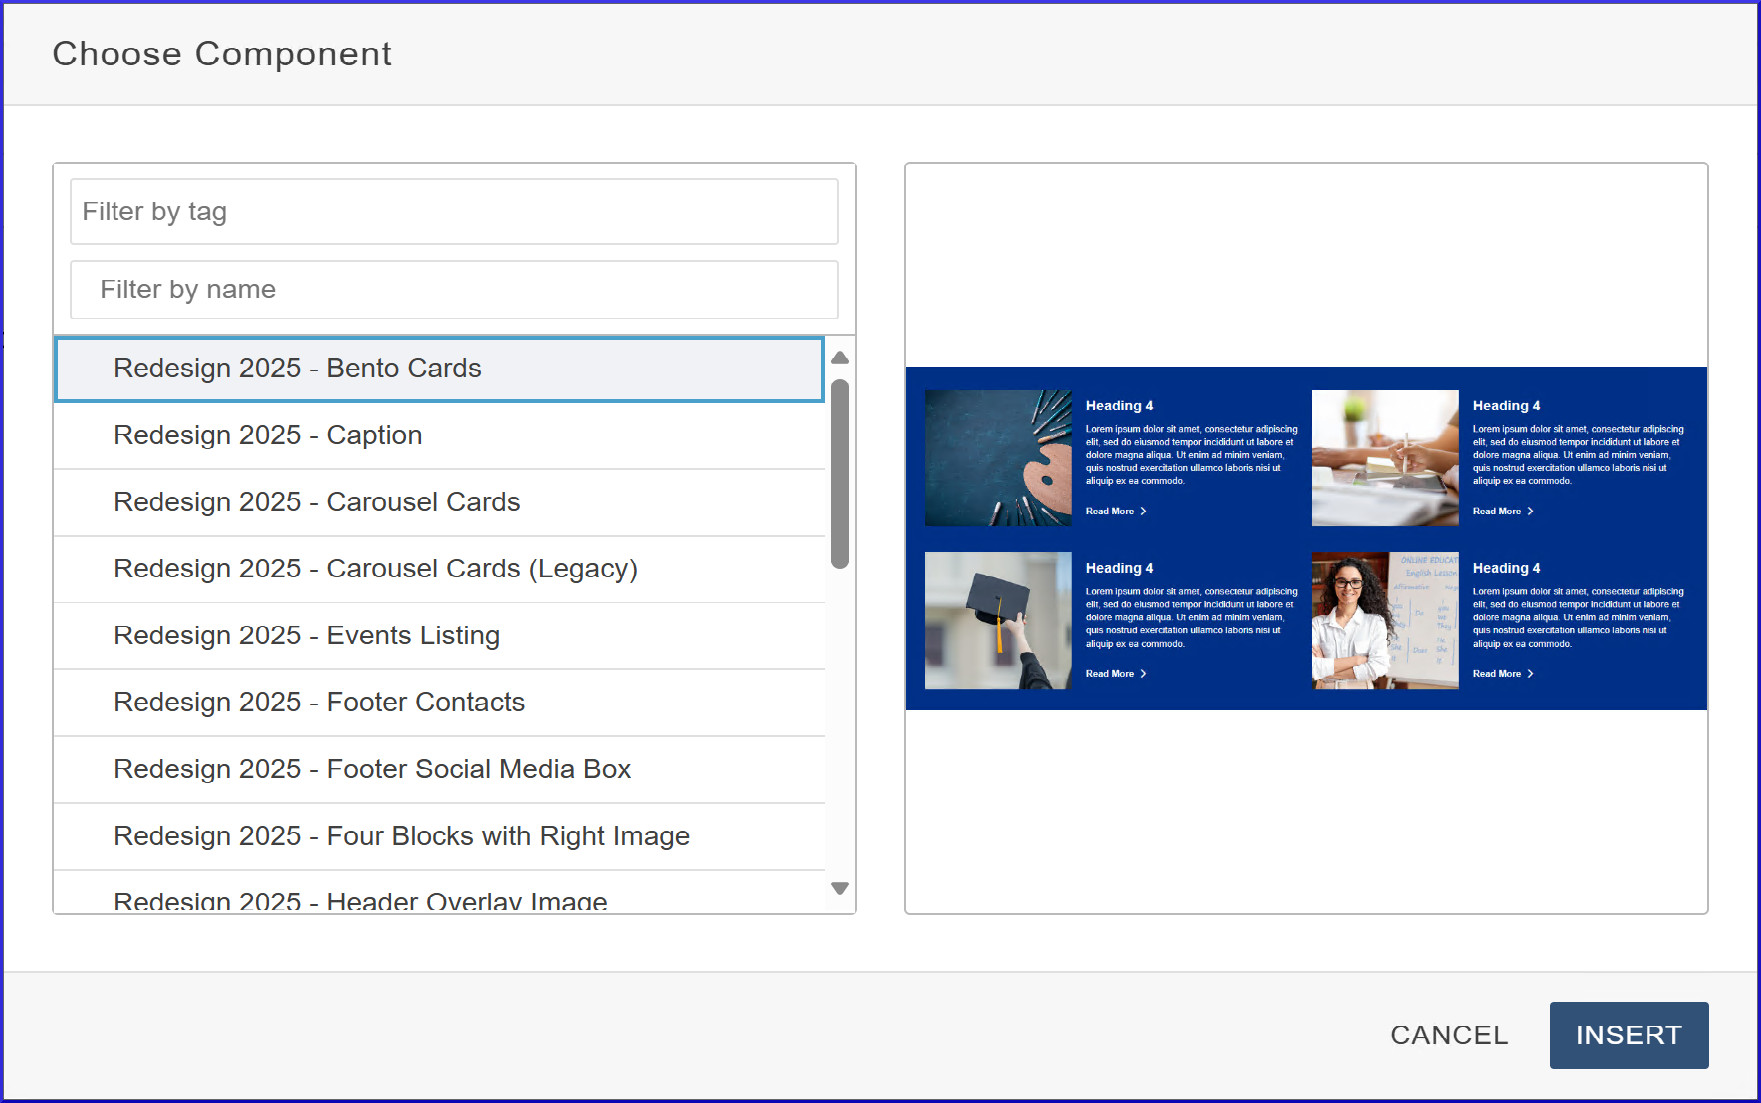The width and height of the screenshot is (1761, 1103).
Task: Select "Redesign 2025 - Caption" component
Action: click(x=267, y=435)
